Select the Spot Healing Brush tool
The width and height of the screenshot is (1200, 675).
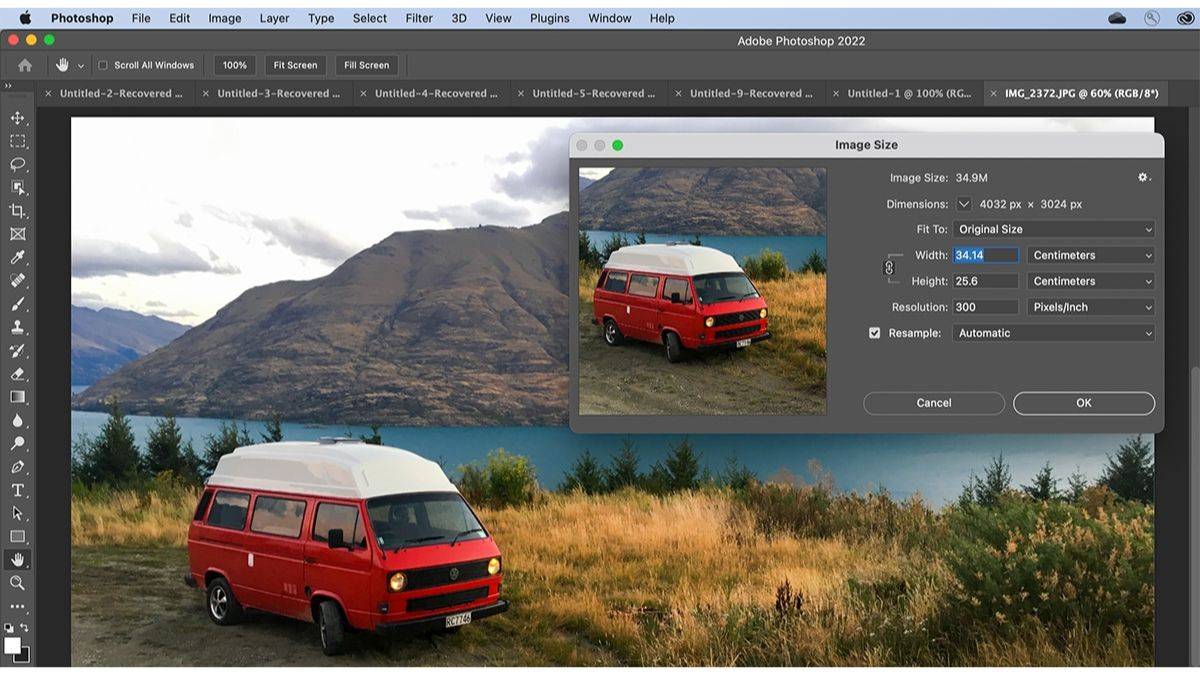pos(18,281)
